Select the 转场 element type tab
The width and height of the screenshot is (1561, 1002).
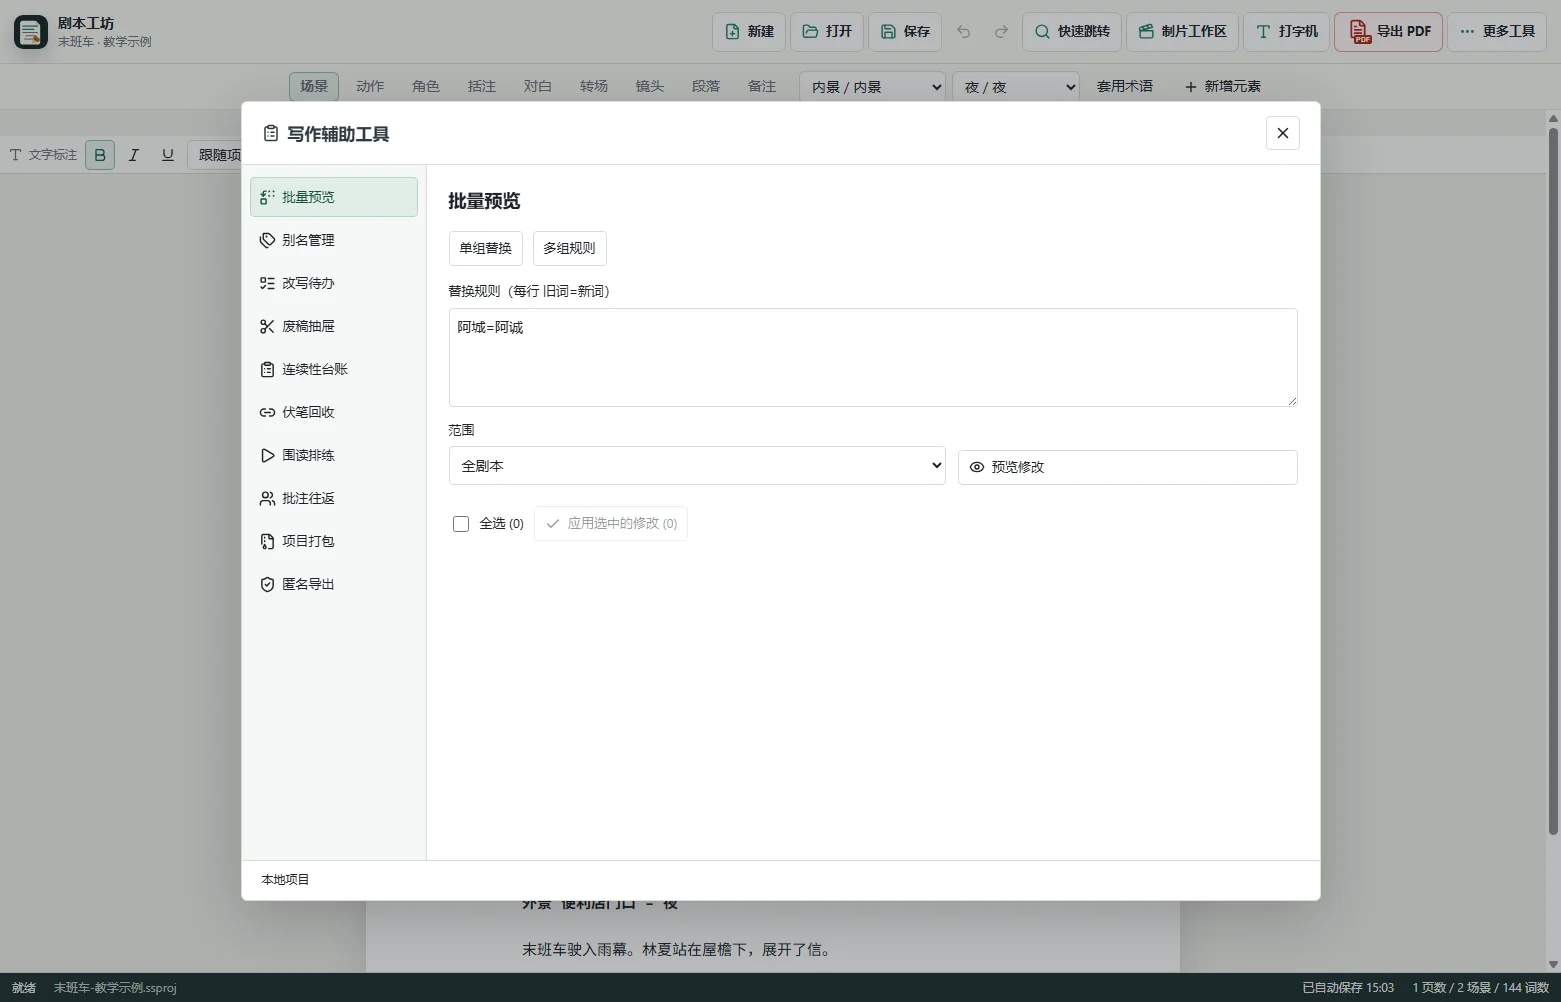[x=594, y=86]
